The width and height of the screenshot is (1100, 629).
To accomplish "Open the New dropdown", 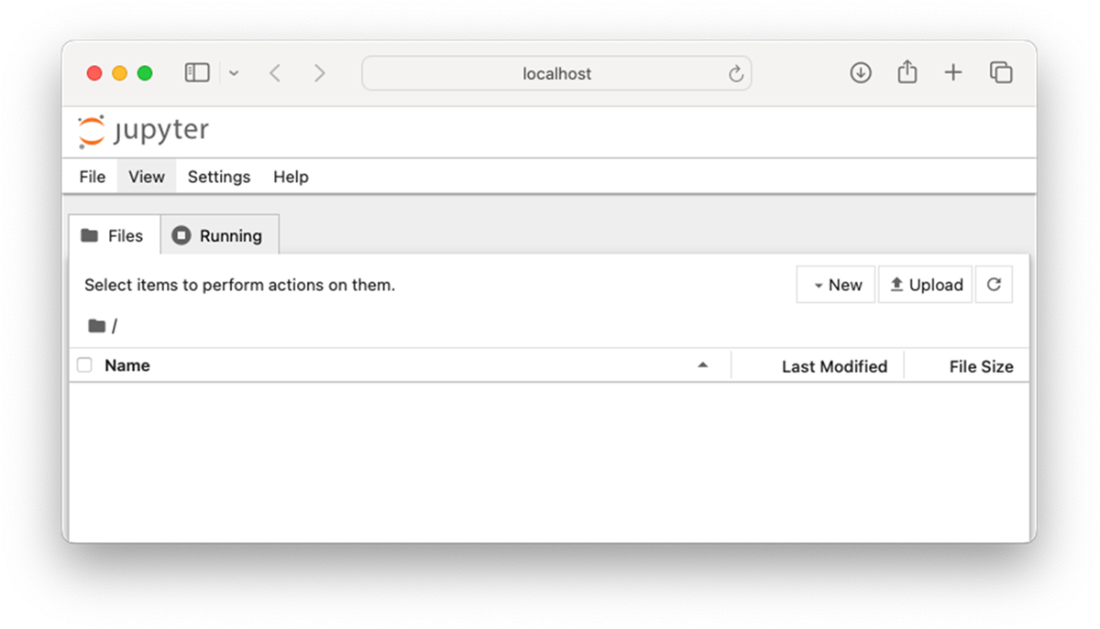I will (x=836, y=285).
